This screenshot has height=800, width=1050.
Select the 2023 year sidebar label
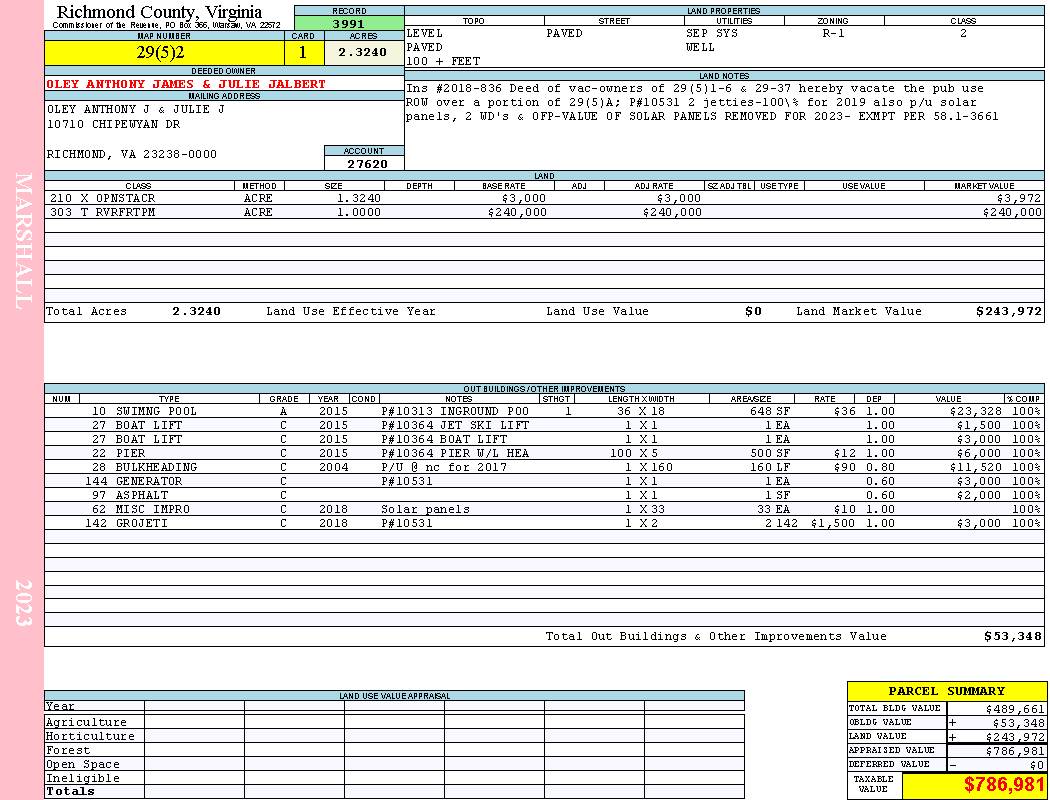tap(23, 603)
